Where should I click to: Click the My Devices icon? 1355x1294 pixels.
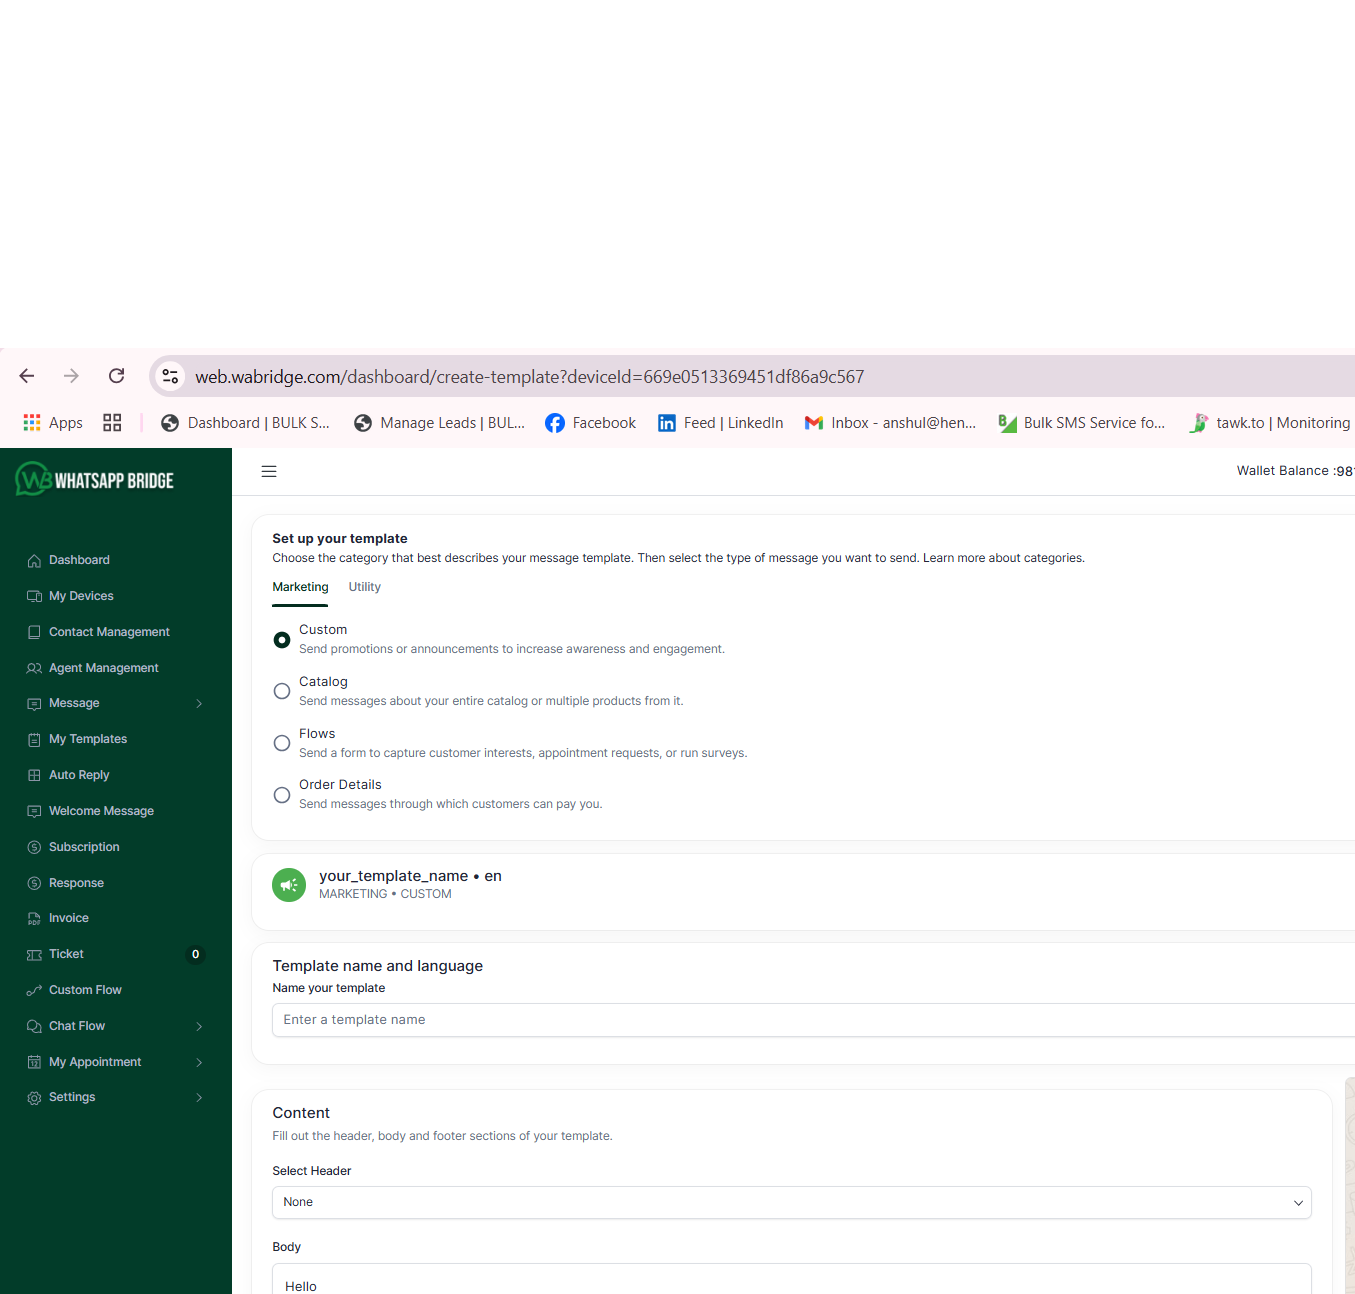34,596
